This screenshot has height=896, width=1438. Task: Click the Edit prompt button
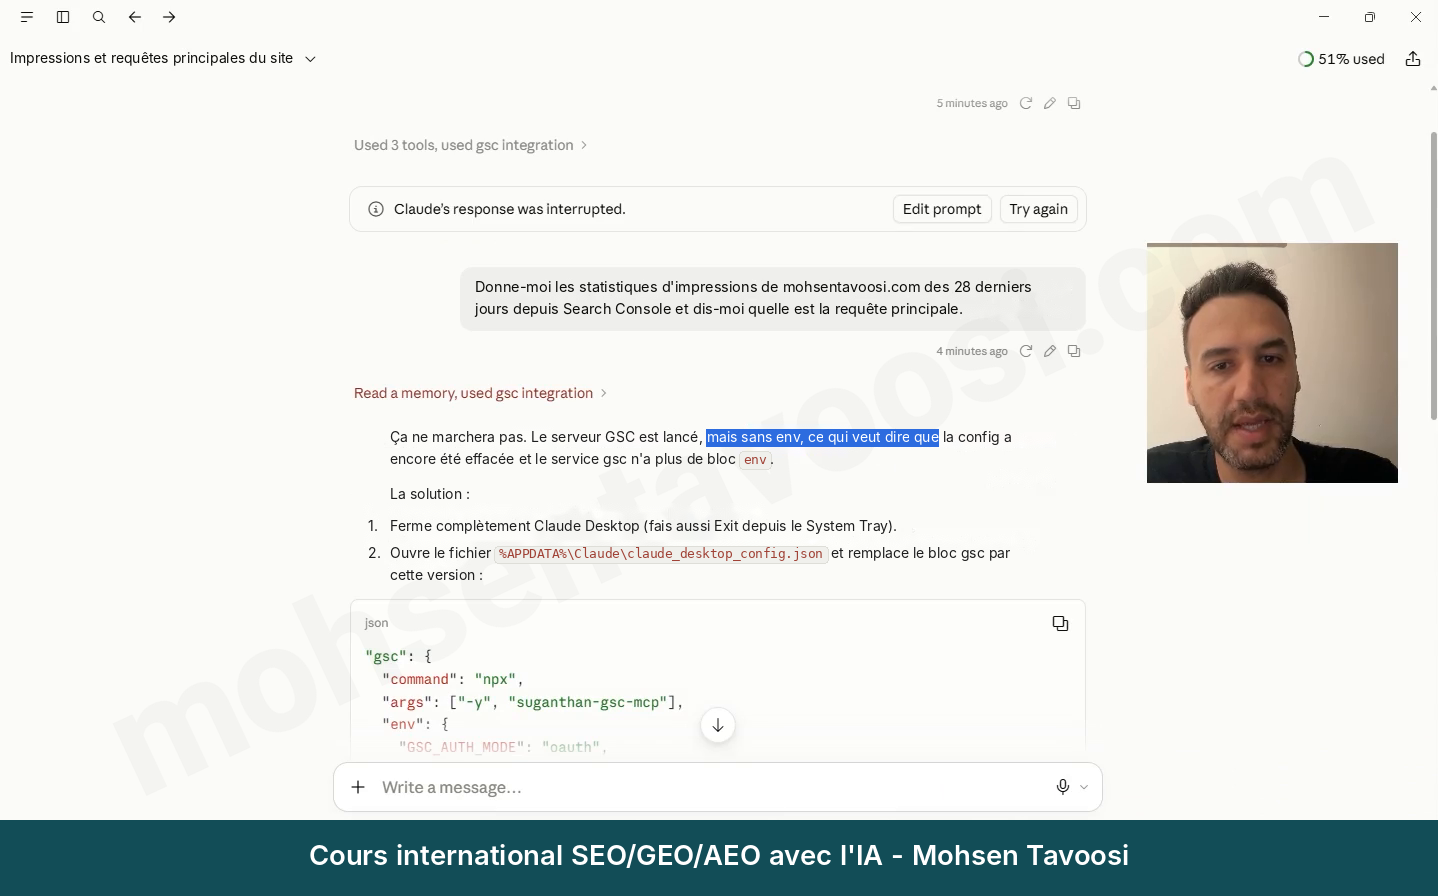point(942,209)
